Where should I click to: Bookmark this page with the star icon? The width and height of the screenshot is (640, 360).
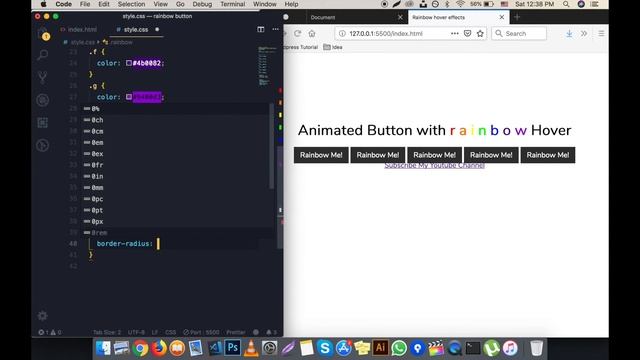pos(480,33)
